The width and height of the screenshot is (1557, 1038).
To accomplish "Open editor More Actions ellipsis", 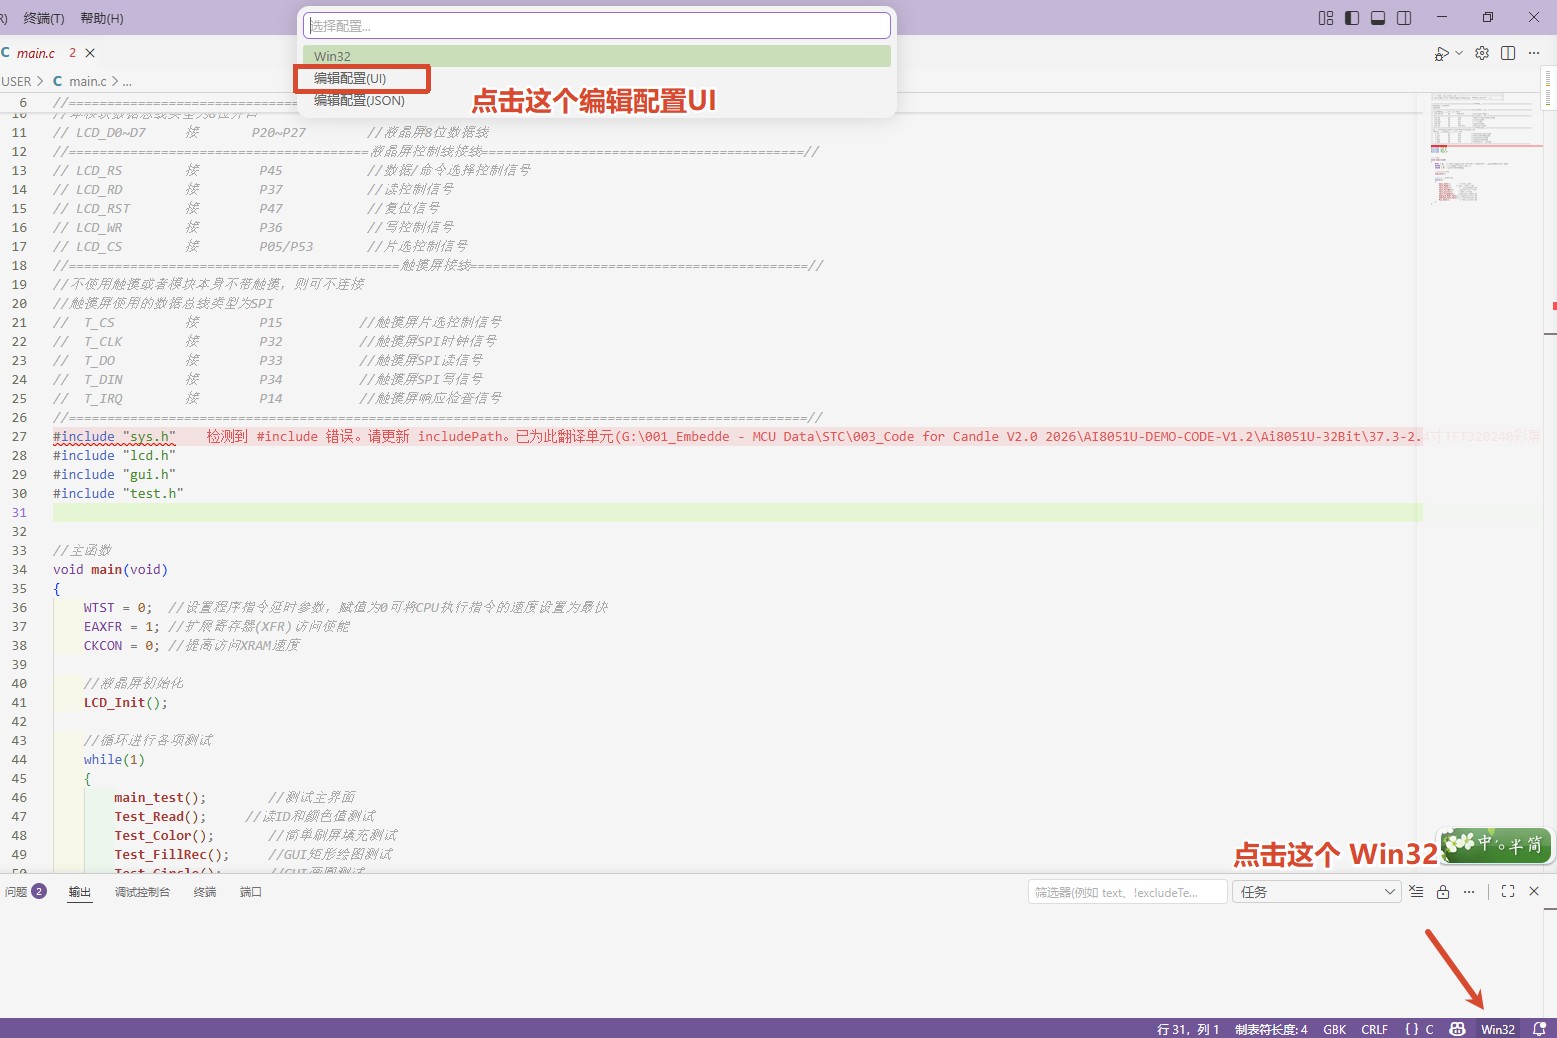I will 1534,53.
